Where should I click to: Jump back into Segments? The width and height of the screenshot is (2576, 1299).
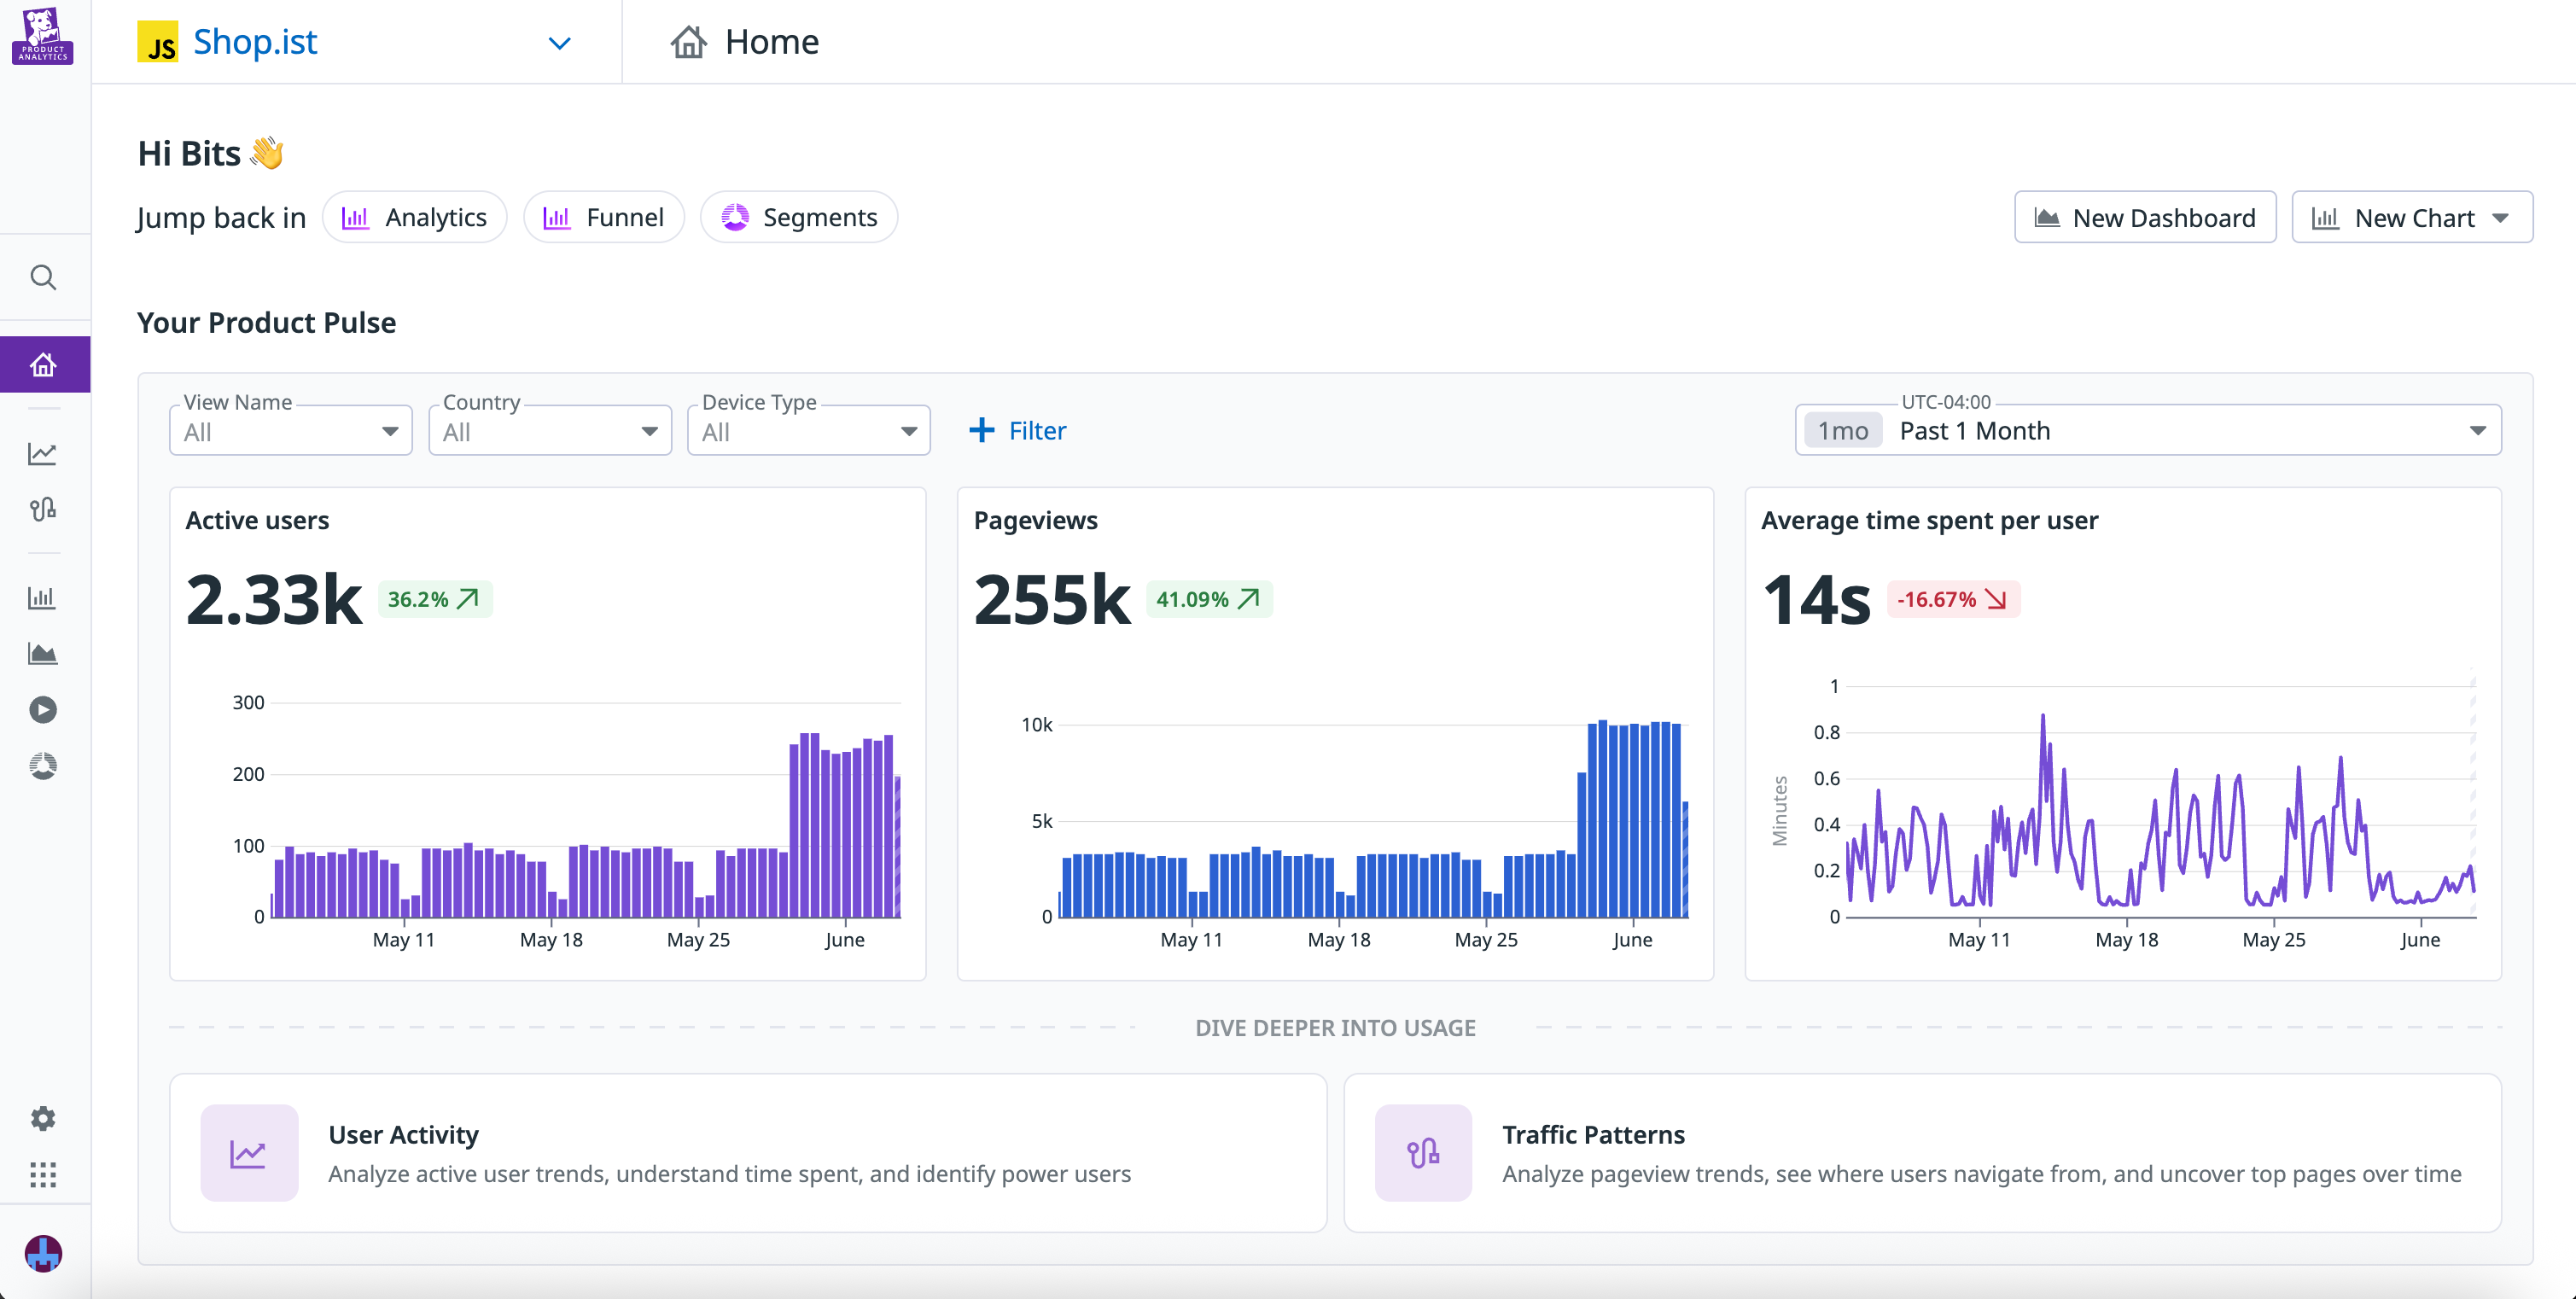tap(798, 216)
